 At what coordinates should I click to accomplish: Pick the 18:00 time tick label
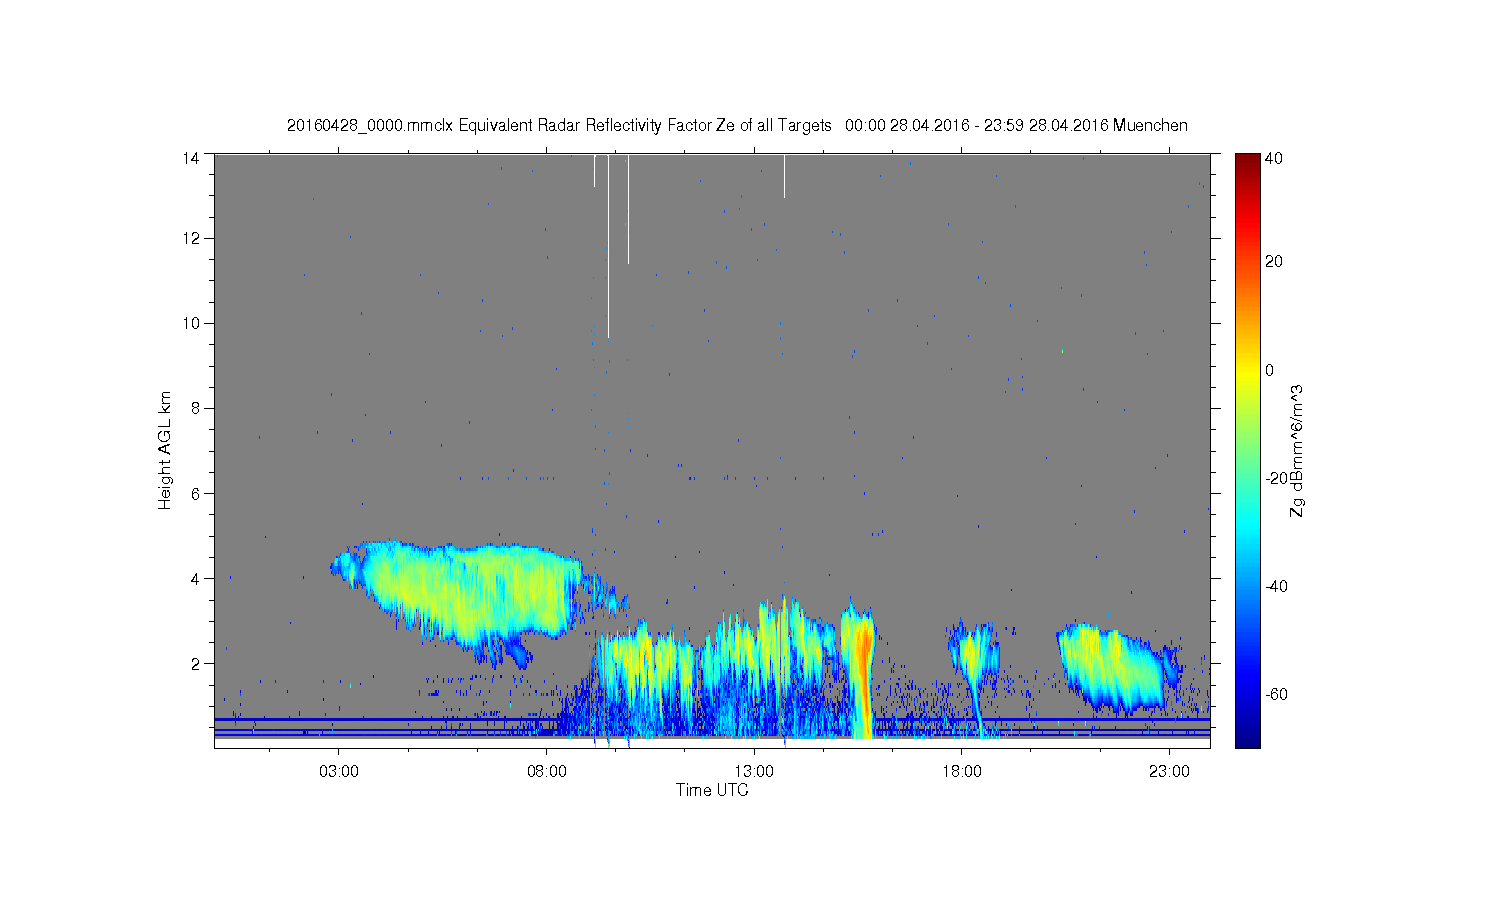pyautogui.click(x=962, y=772)
